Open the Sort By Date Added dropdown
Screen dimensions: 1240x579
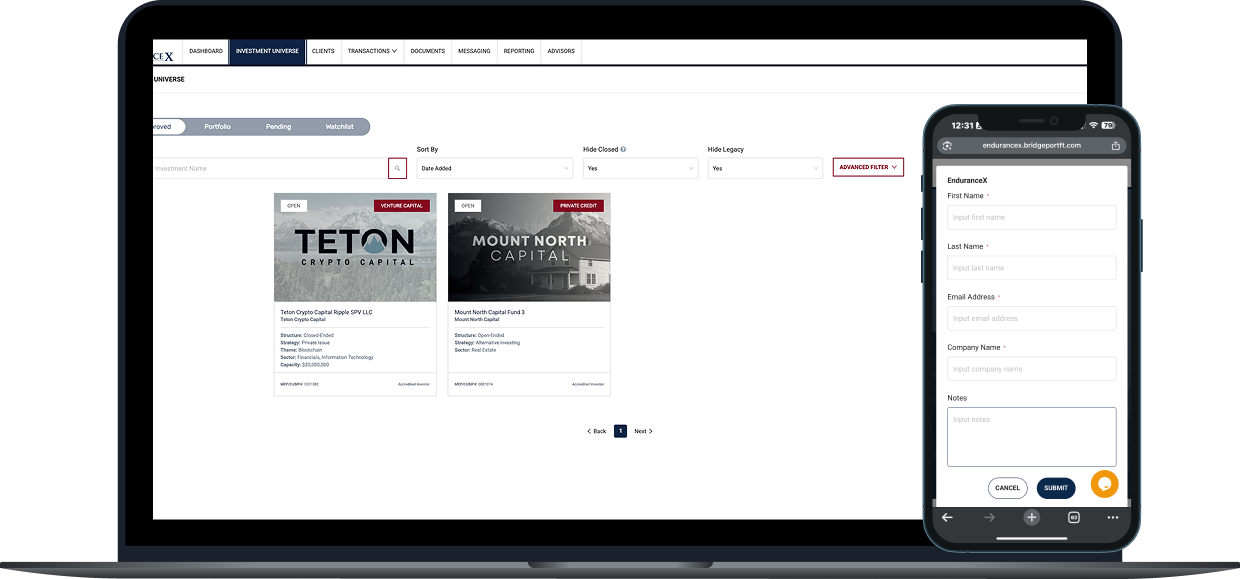click(494, 168)
